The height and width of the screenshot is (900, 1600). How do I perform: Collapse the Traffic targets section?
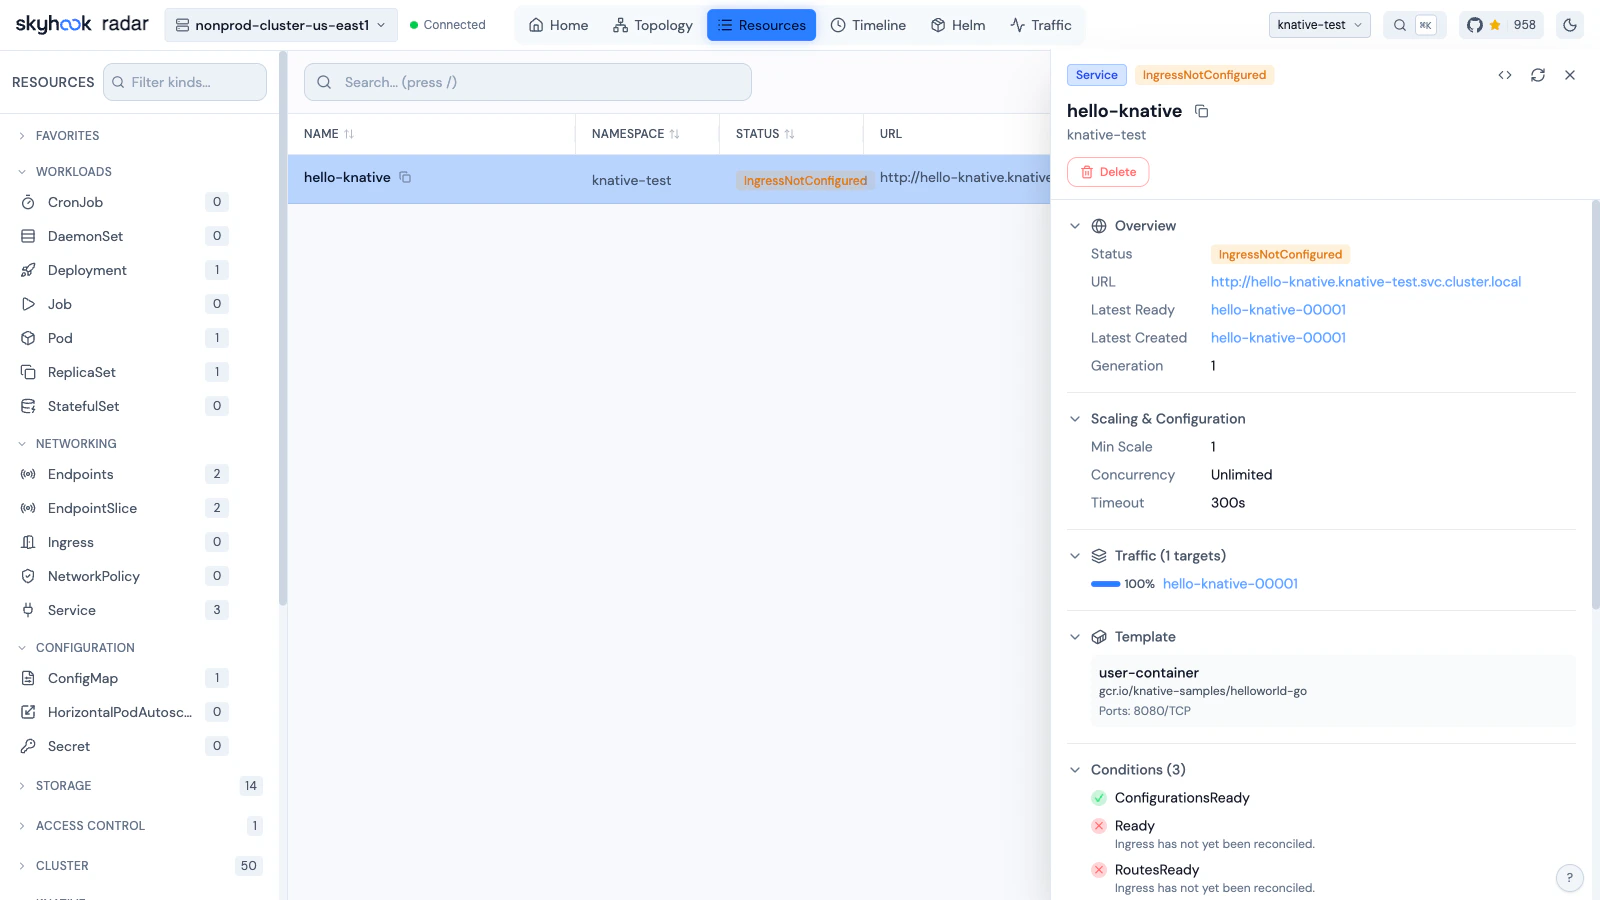(x=1147, y=556)
